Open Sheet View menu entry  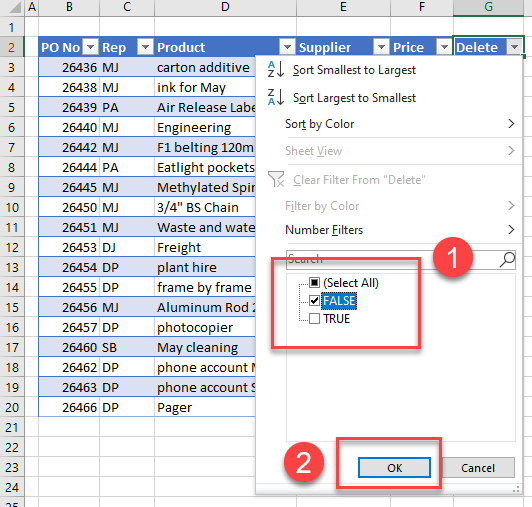coord(314,151)
